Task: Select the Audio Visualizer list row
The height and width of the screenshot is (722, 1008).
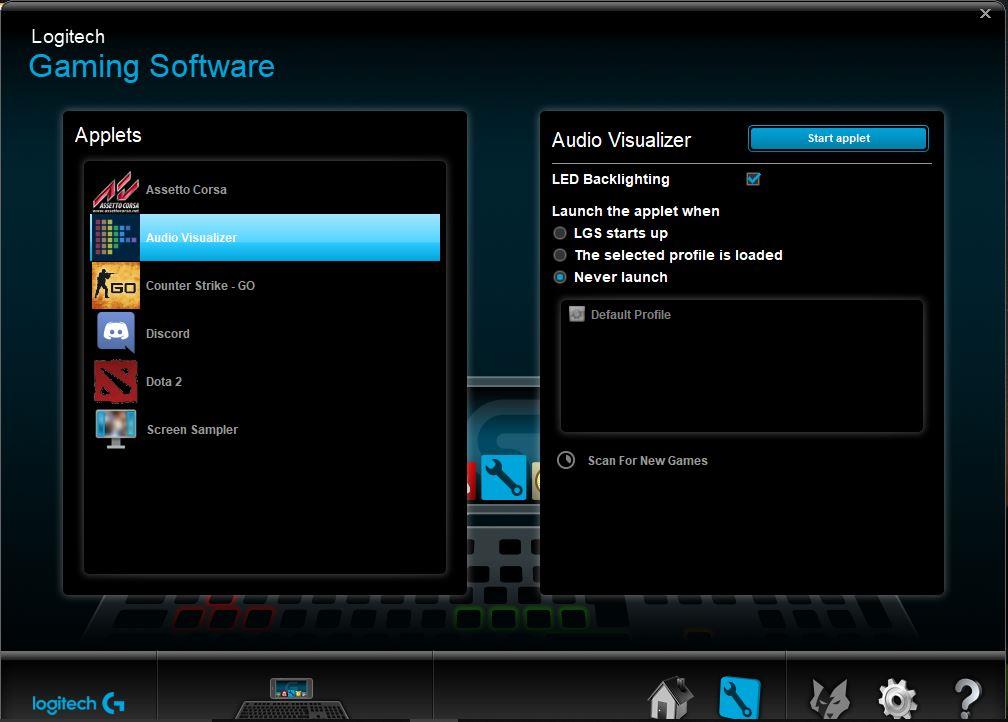Action: [265, 237]
